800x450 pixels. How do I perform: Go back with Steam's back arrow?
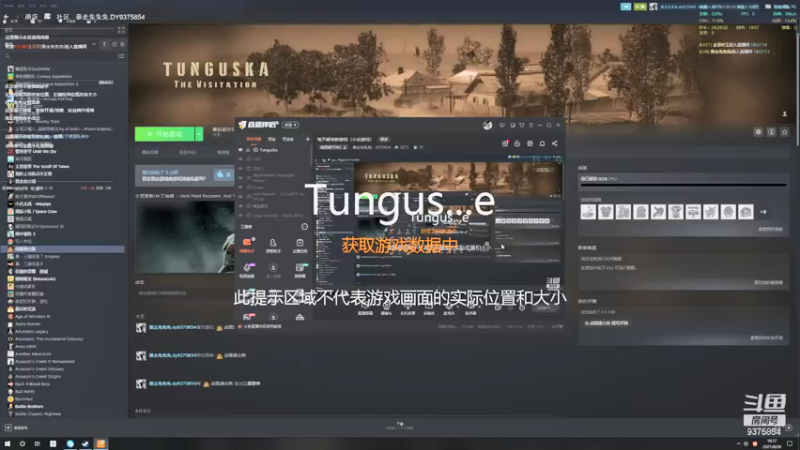click(6, 18)
